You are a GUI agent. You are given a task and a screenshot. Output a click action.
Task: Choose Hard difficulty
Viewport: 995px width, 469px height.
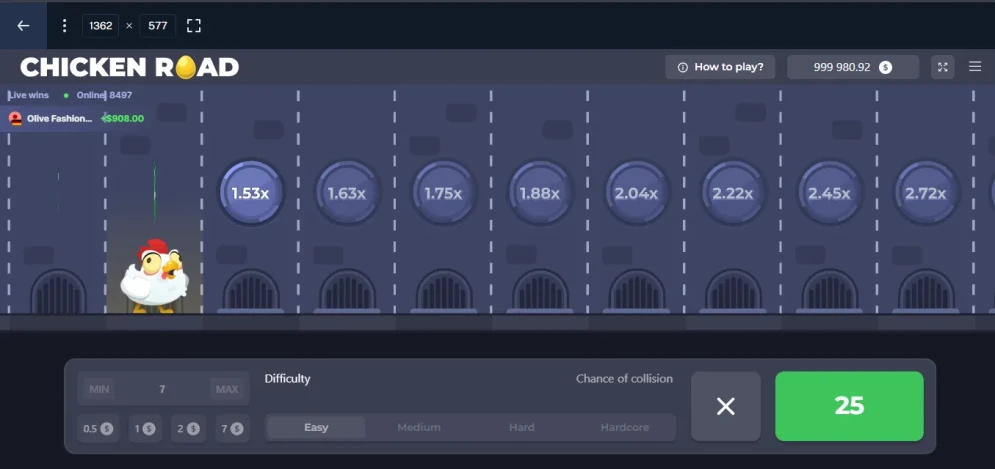(522, 427)
